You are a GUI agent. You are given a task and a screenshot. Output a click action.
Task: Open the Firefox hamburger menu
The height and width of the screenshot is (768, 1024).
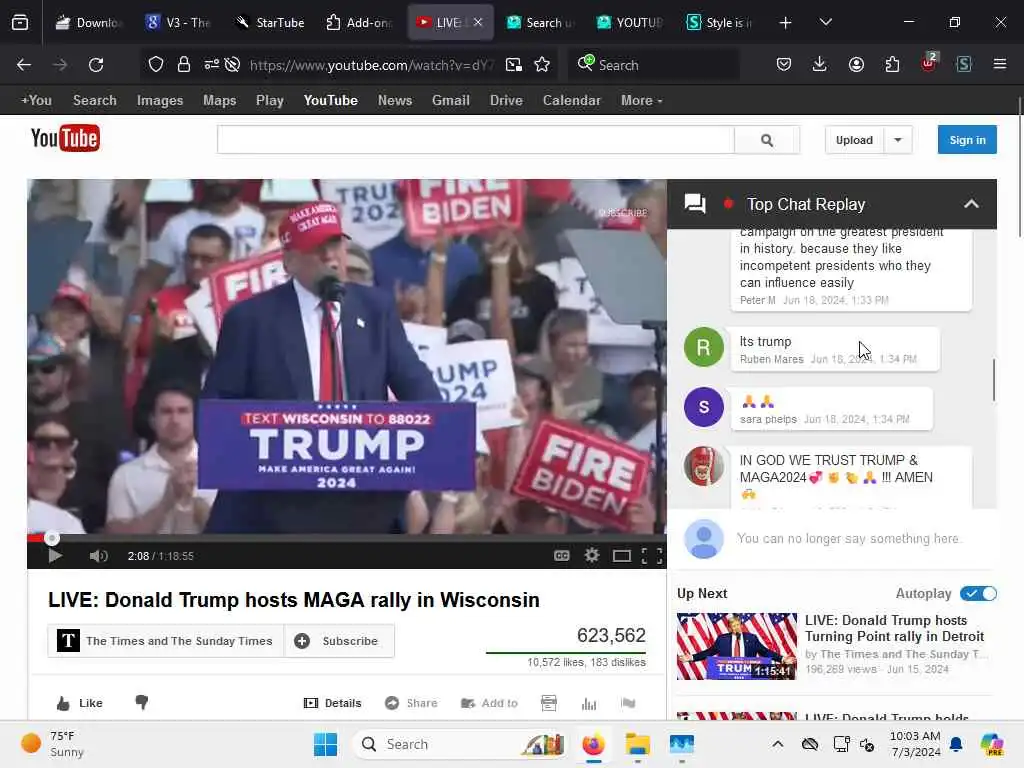click(1000, 64)
